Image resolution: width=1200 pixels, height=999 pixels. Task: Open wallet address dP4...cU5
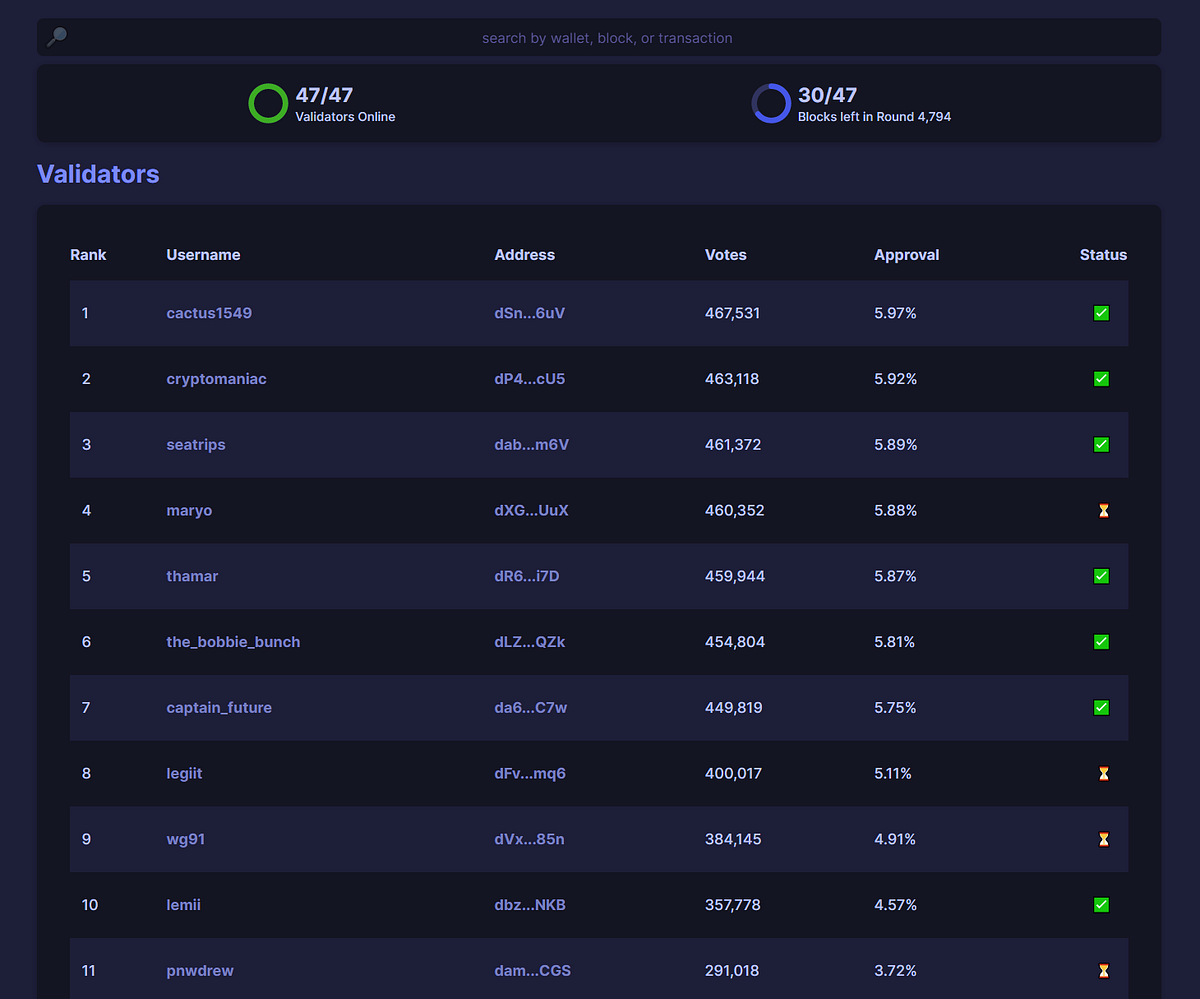click(x=530, y=379)
